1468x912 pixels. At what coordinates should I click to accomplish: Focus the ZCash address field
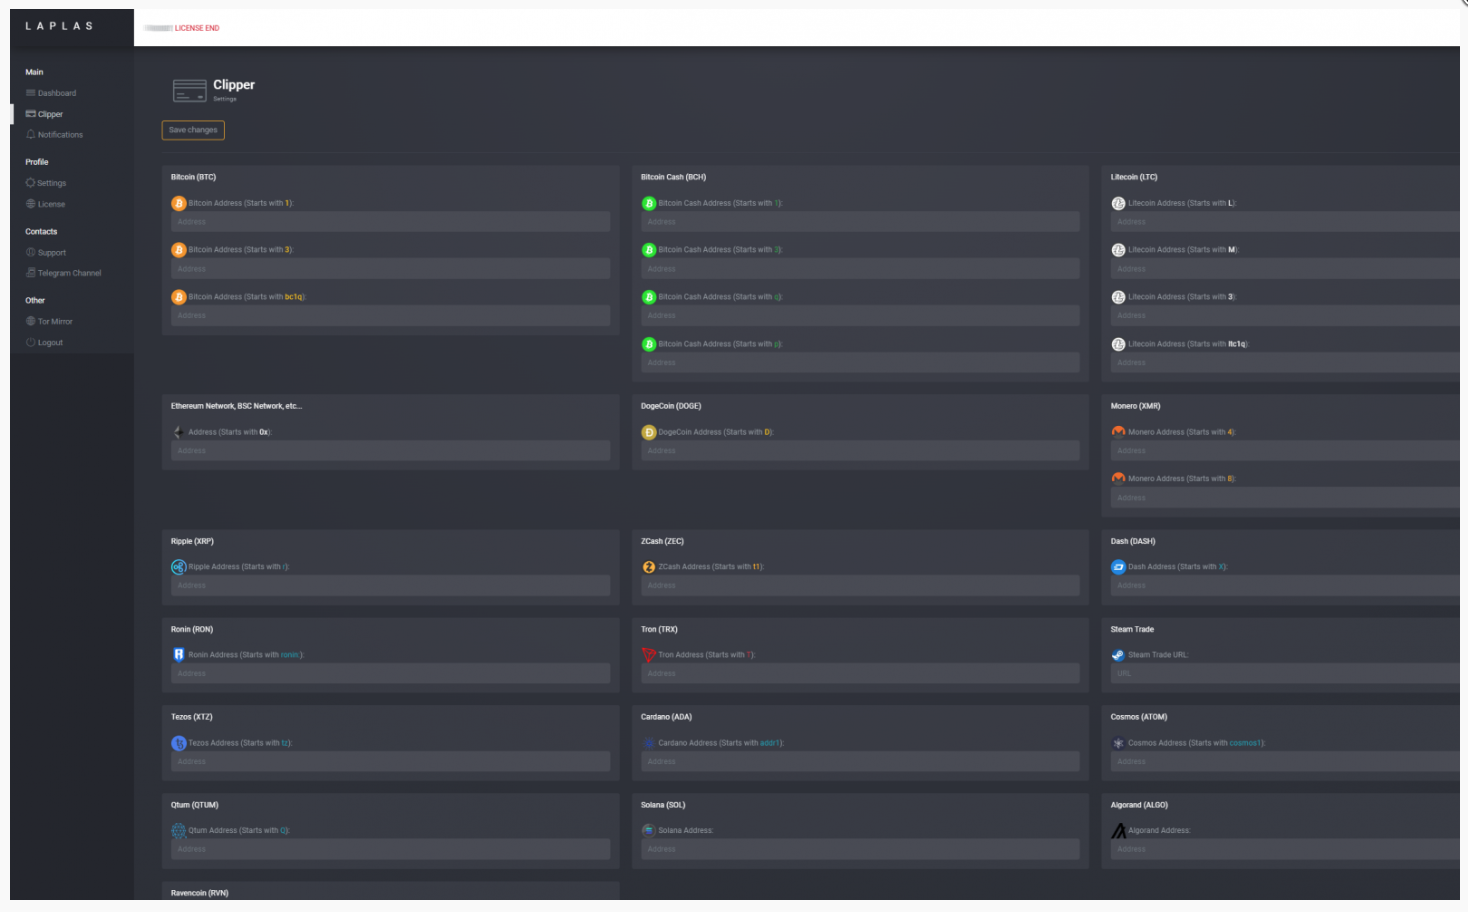pyautogui.click(x=860, y=586)
